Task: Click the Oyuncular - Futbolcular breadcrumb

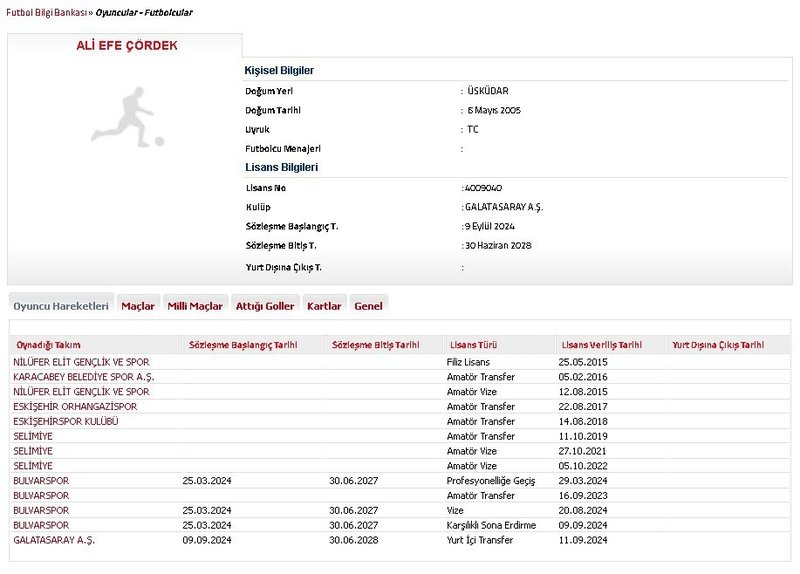Action: pyautogui.click(x=144, y=13)
